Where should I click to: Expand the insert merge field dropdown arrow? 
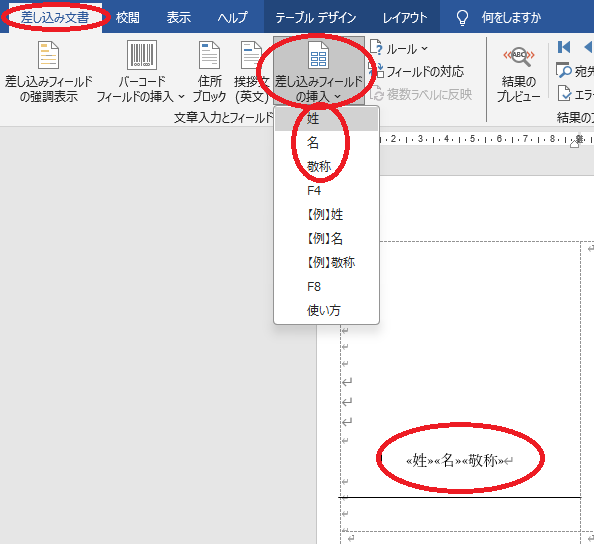point(338,97)
